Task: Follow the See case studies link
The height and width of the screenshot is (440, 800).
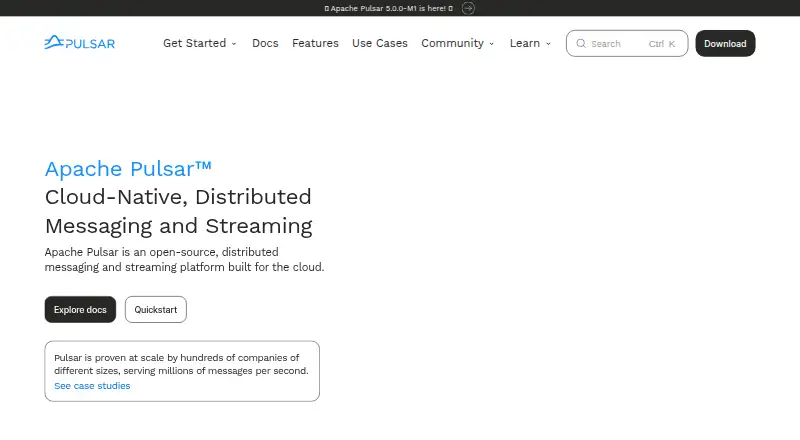Action: [x=92, y=386]
